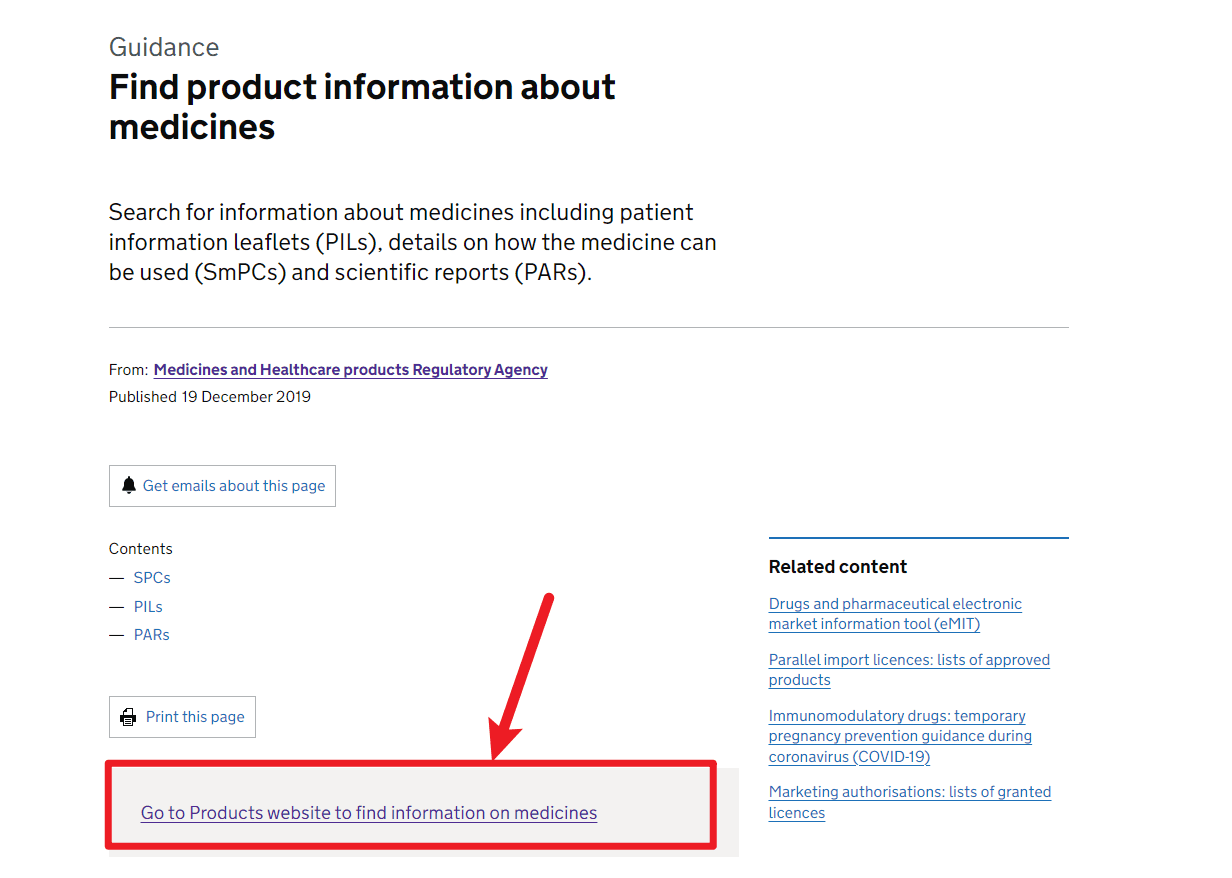This screenshot has width=1232, height=878.
Task: Click the bell icon for email alerts
Action: pyautogui.click(x=129, y=485)
